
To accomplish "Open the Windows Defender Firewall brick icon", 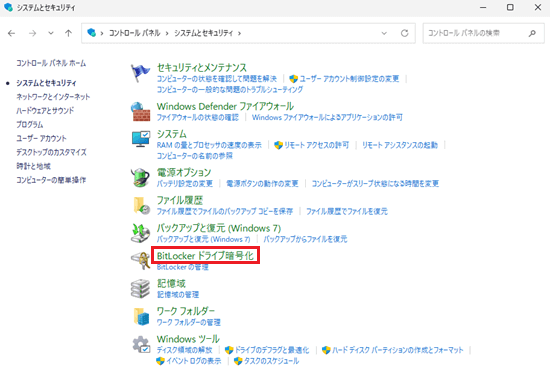I will [140, 112].
